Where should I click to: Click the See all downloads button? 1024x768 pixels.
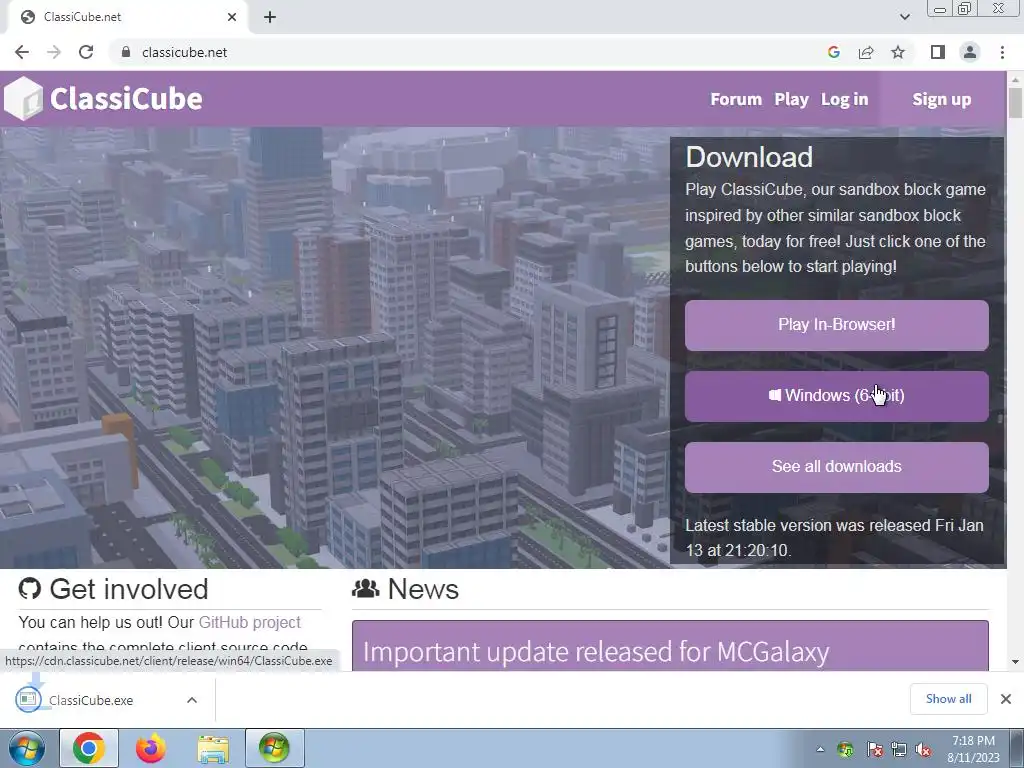(x=837, y=467)
